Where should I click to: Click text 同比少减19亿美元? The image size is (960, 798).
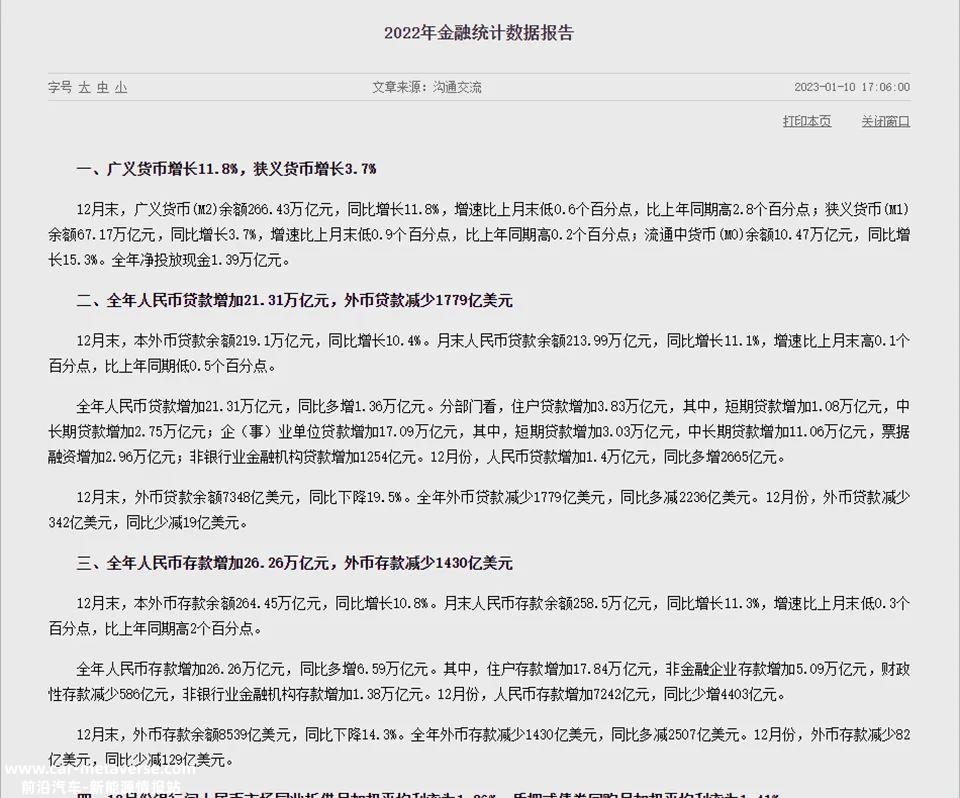[x=182, y=522]
